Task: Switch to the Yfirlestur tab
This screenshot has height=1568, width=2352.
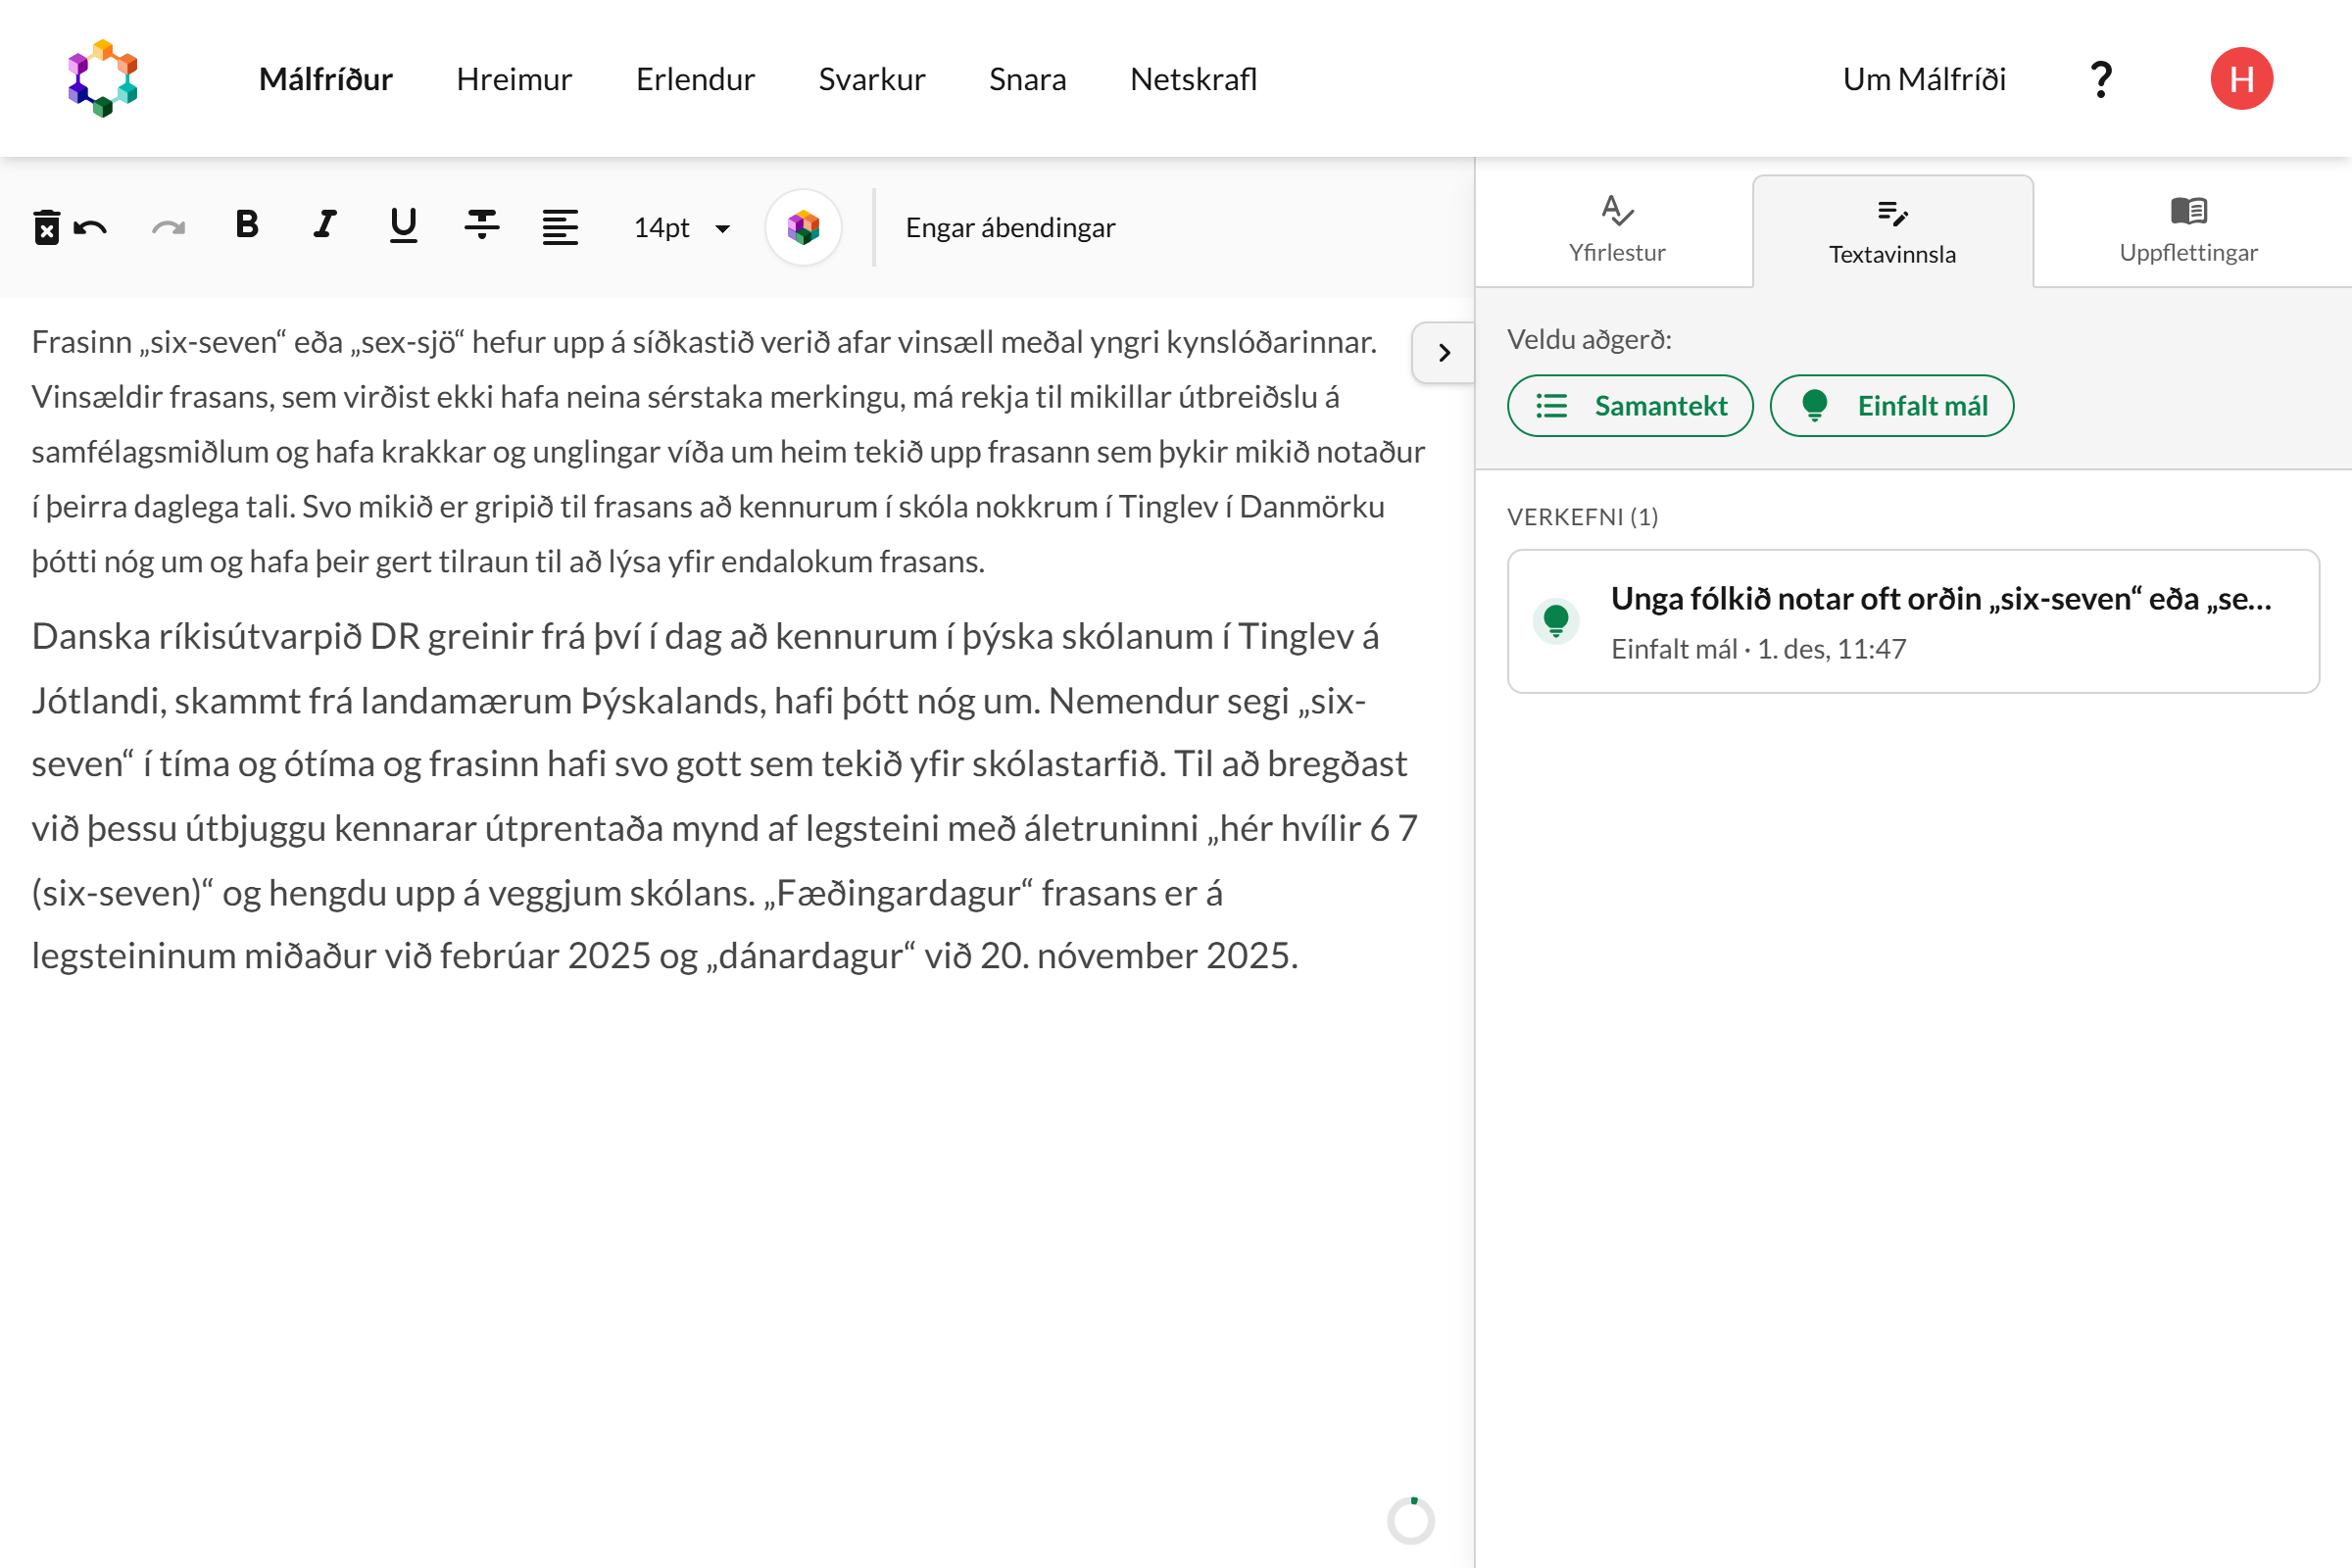Action: [1616, 229]
